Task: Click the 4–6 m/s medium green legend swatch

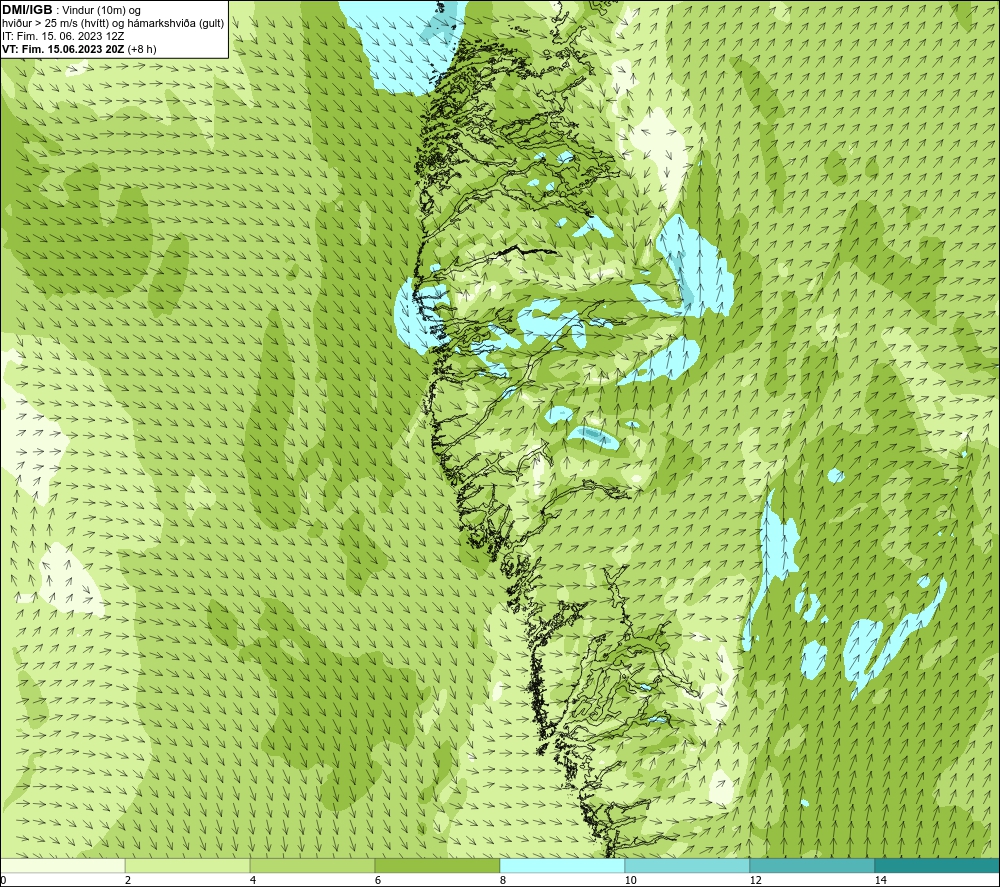Action: [312, 865]
